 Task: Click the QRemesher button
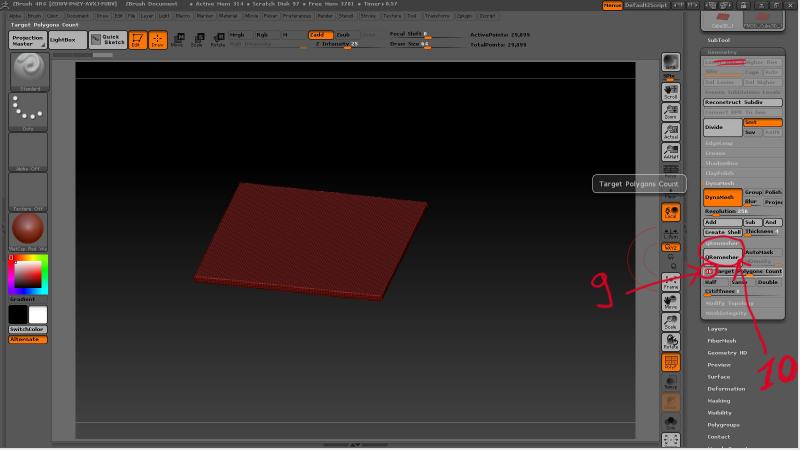pos(722,257)
